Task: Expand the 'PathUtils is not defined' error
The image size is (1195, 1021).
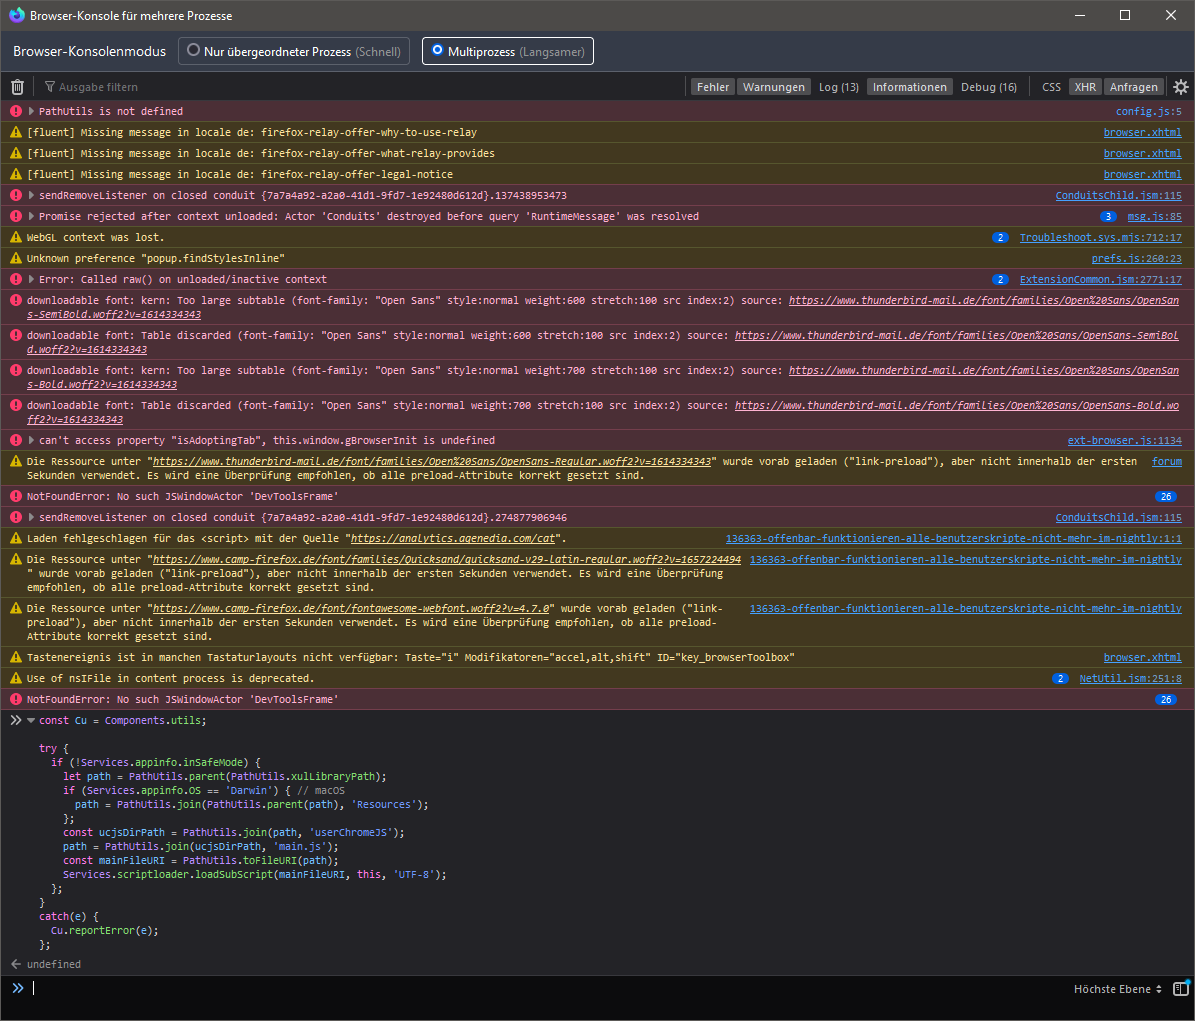Action: (x=32, y=111)
